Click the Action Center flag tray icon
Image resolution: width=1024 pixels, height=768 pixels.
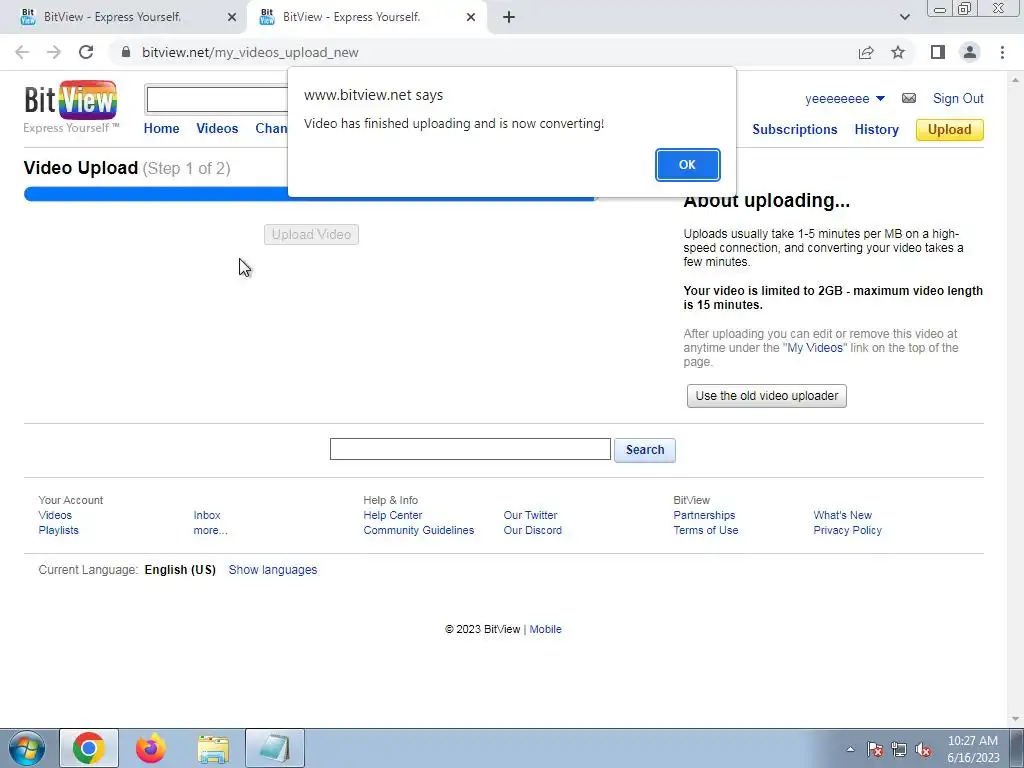[875, 749]
